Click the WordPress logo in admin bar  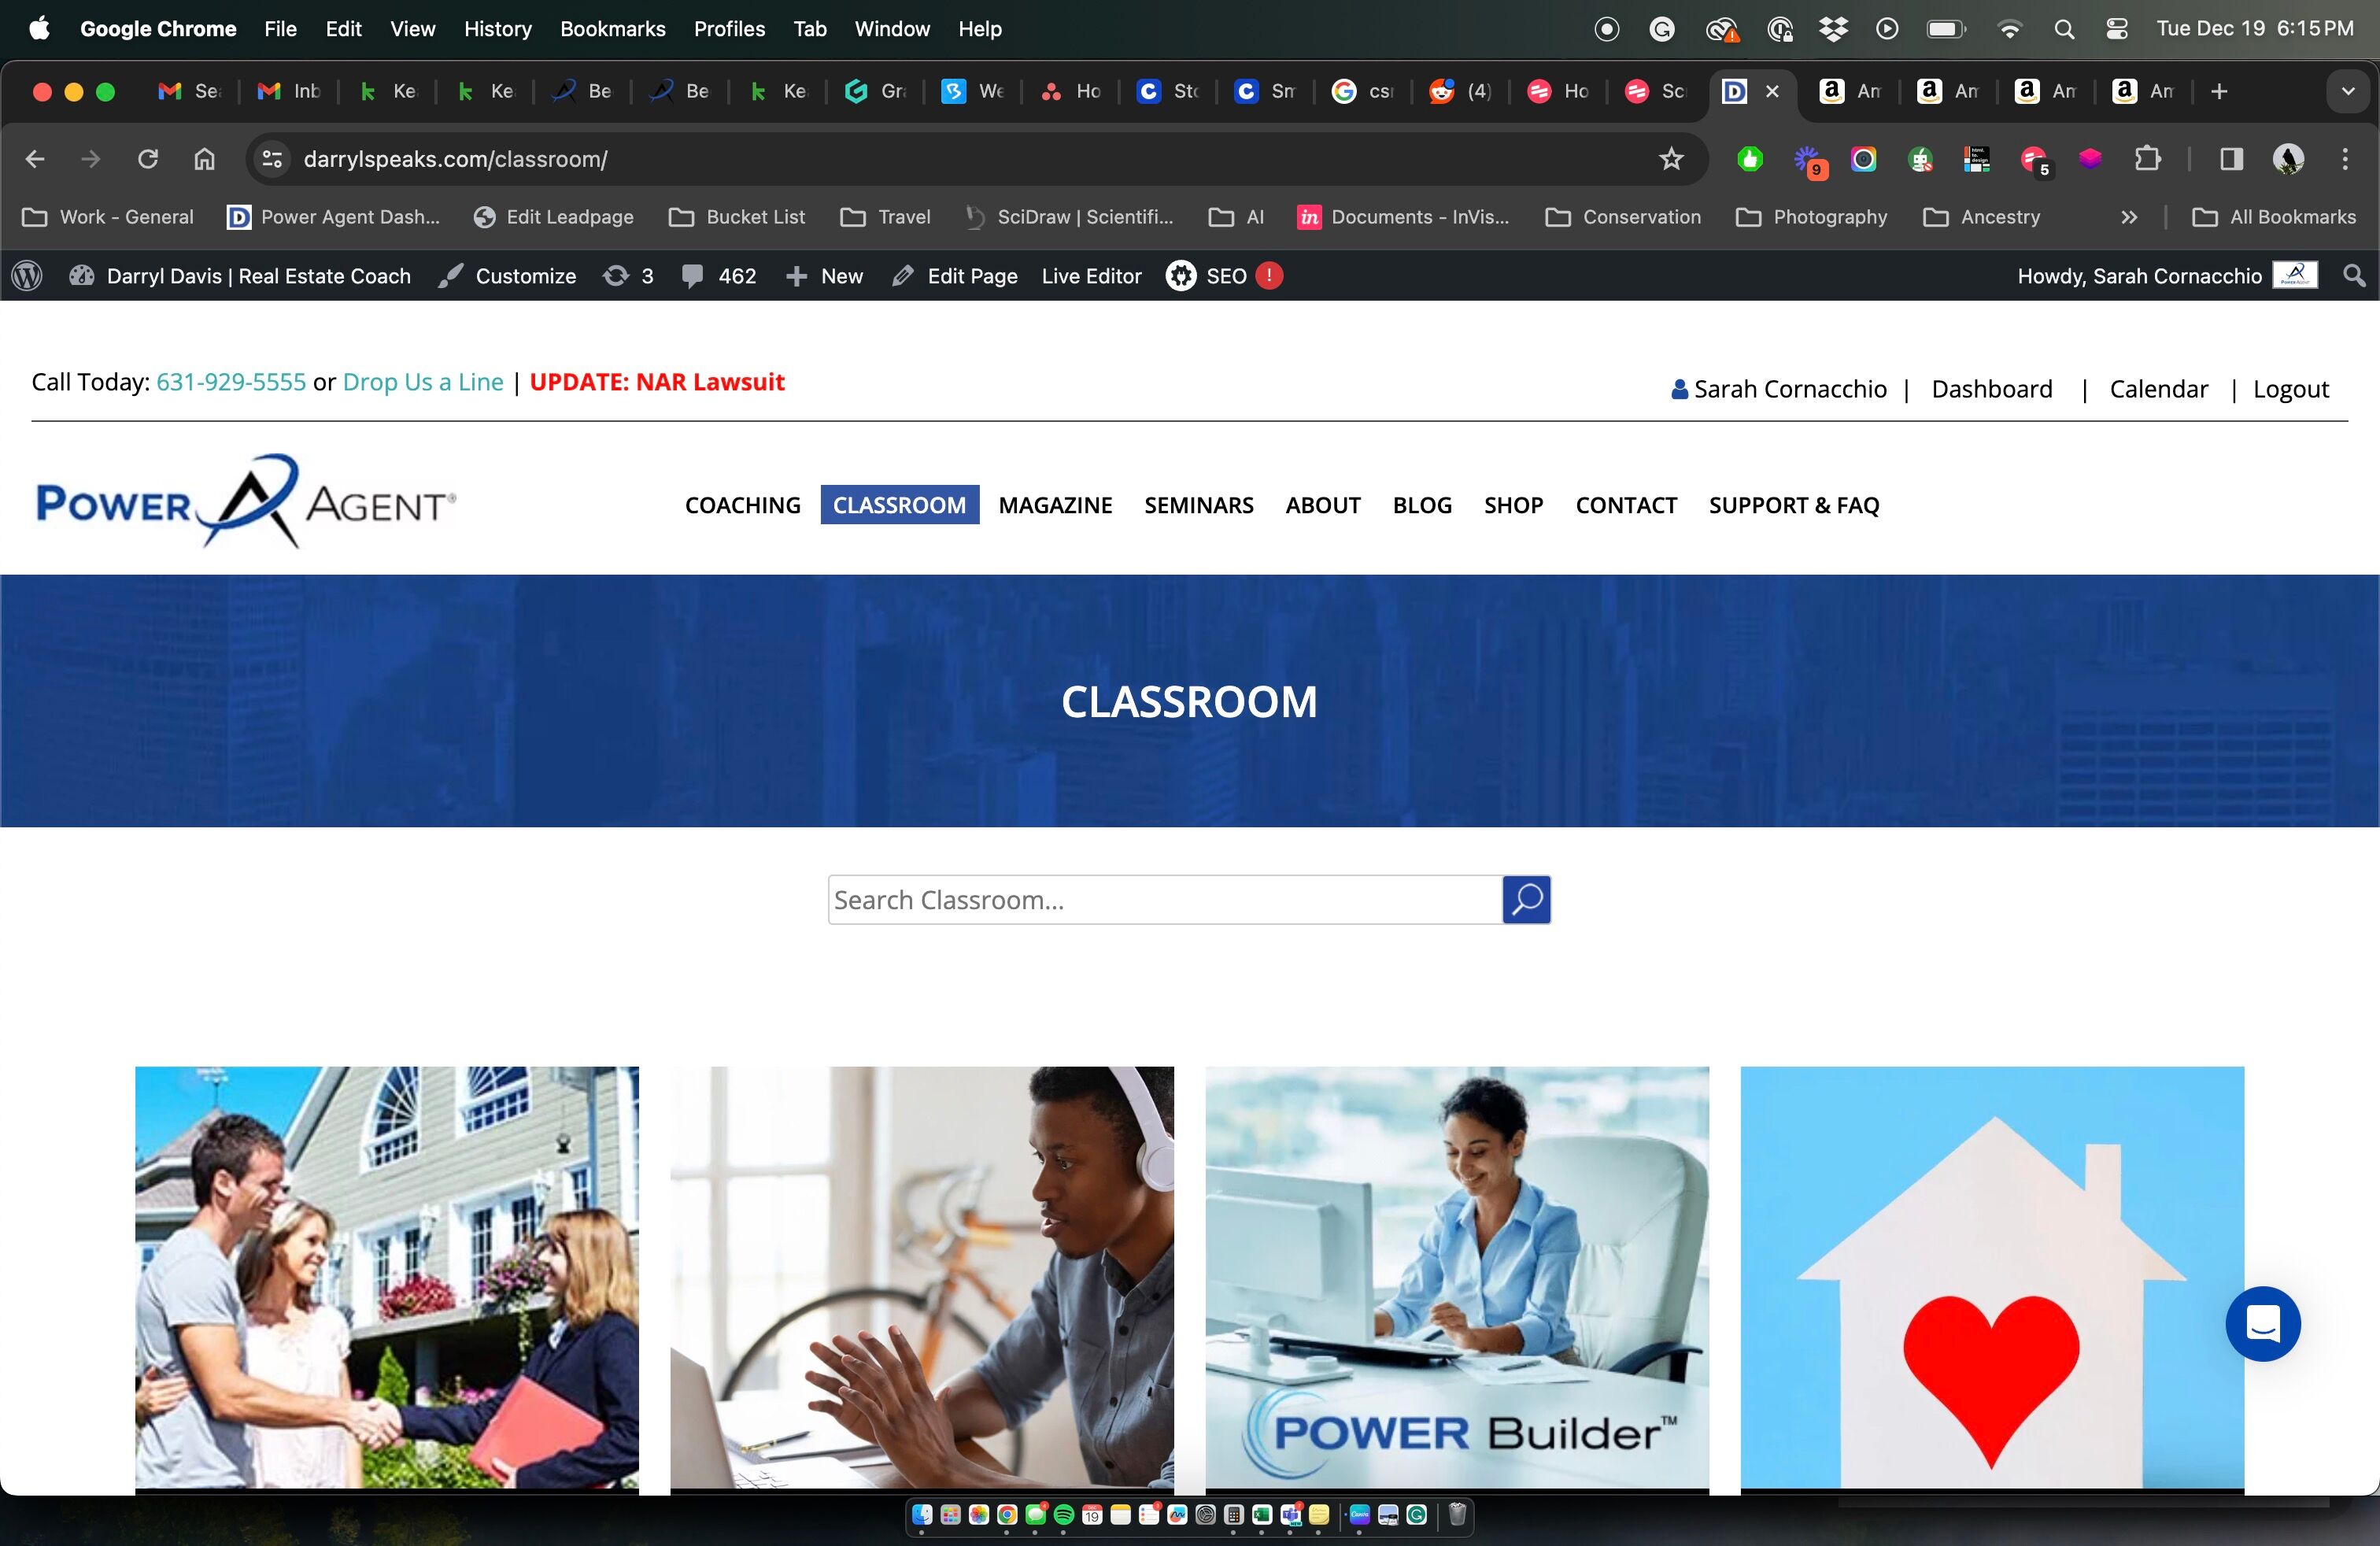(28, 276)
